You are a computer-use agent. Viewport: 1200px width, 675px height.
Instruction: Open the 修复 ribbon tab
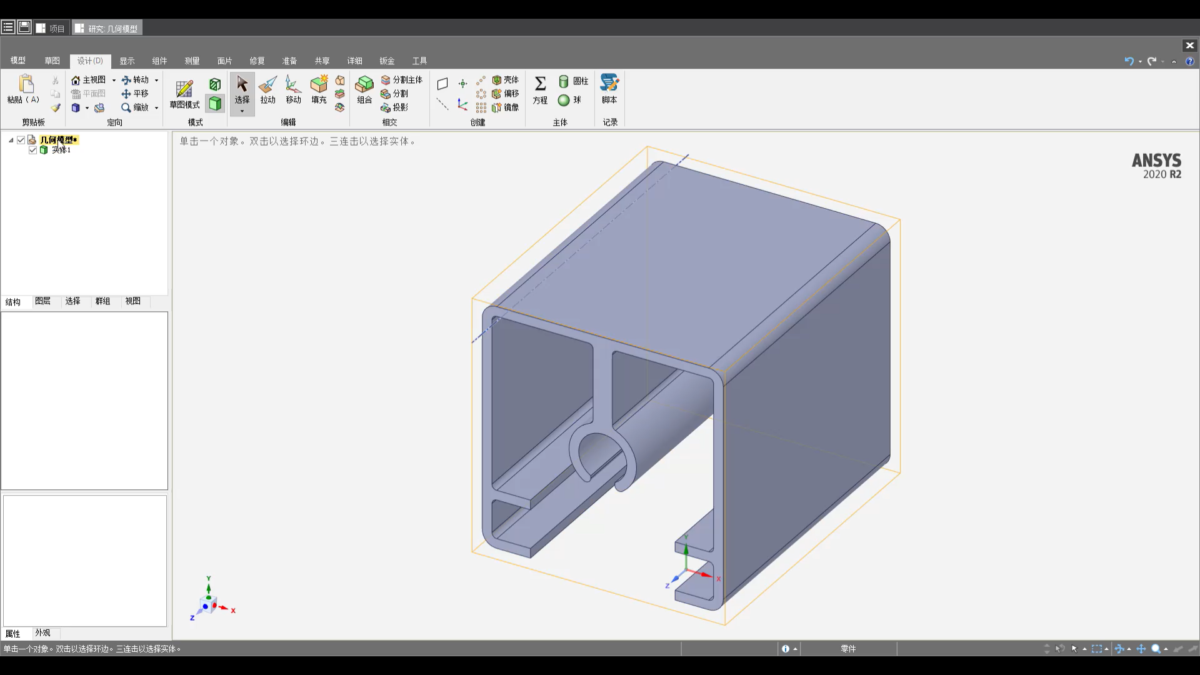[257, 61]
